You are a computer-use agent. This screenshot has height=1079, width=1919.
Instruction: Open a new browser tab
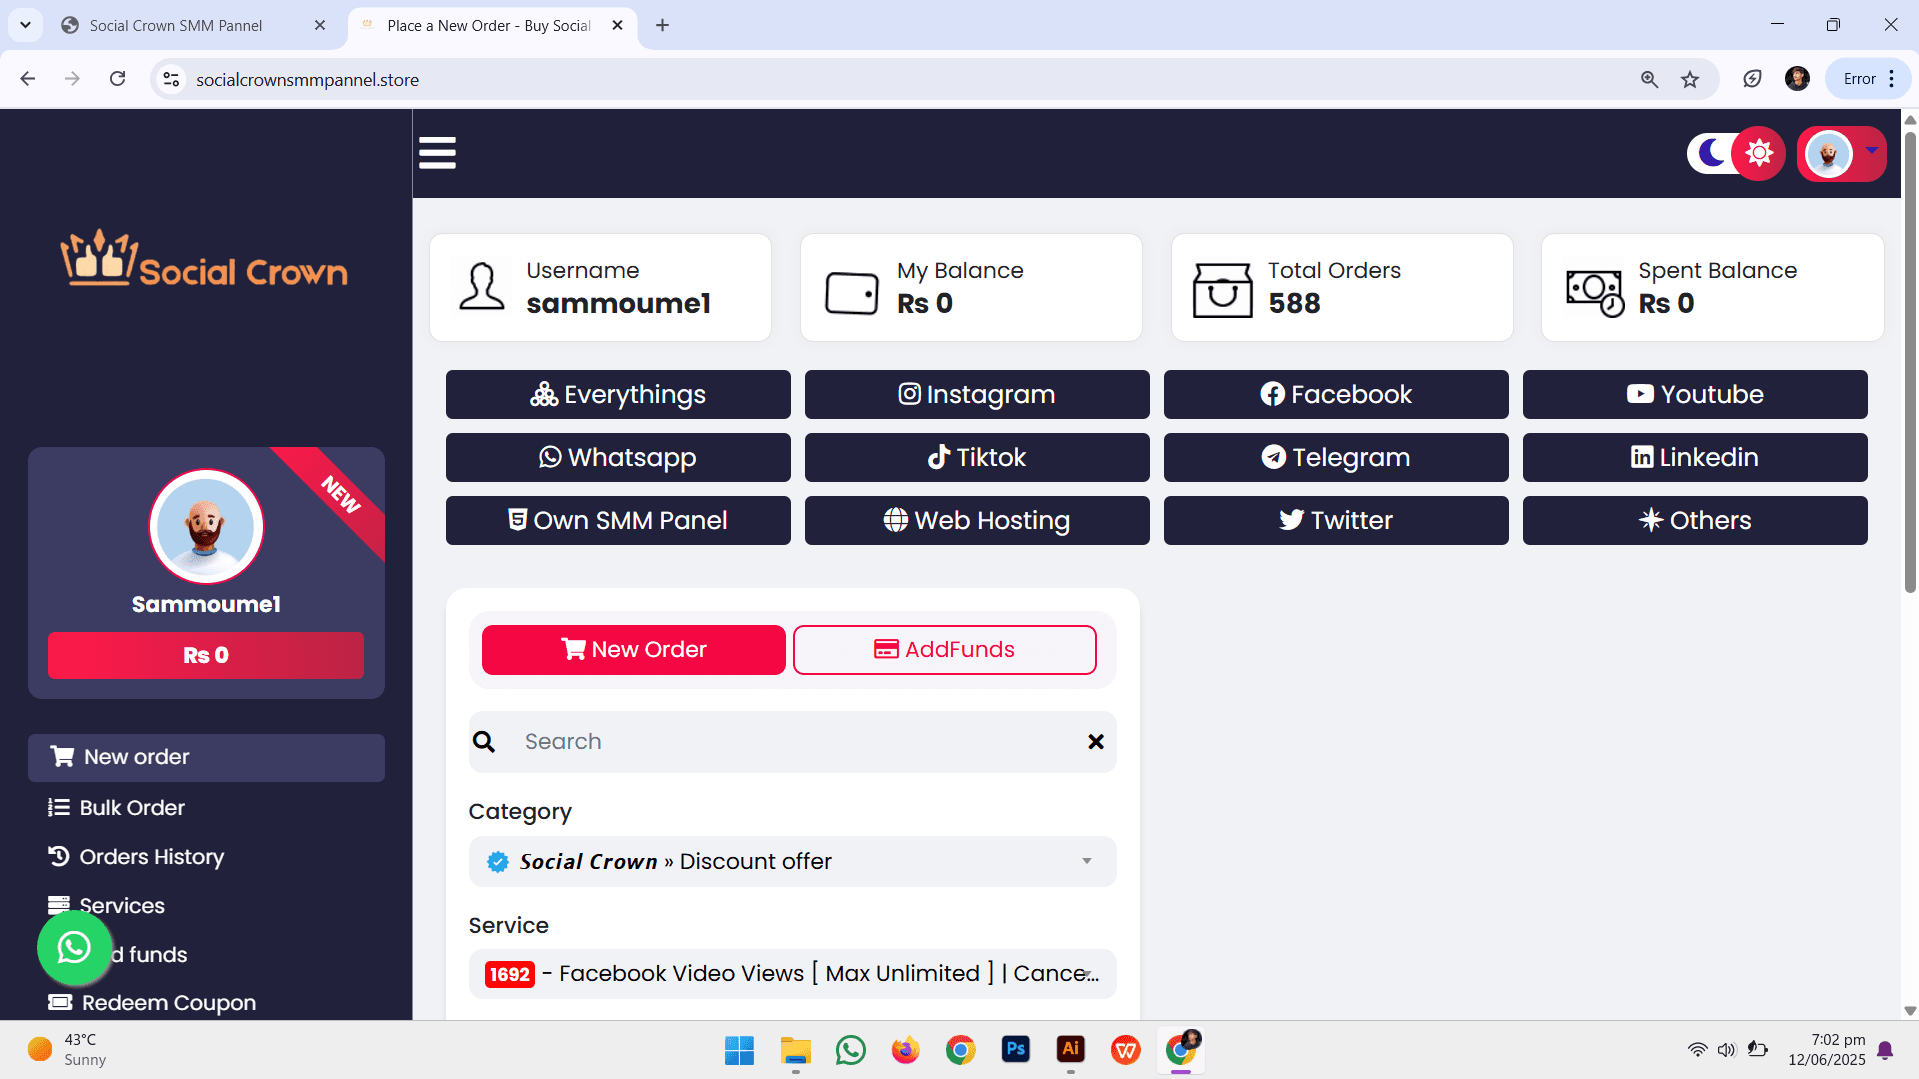coord(662,25)
